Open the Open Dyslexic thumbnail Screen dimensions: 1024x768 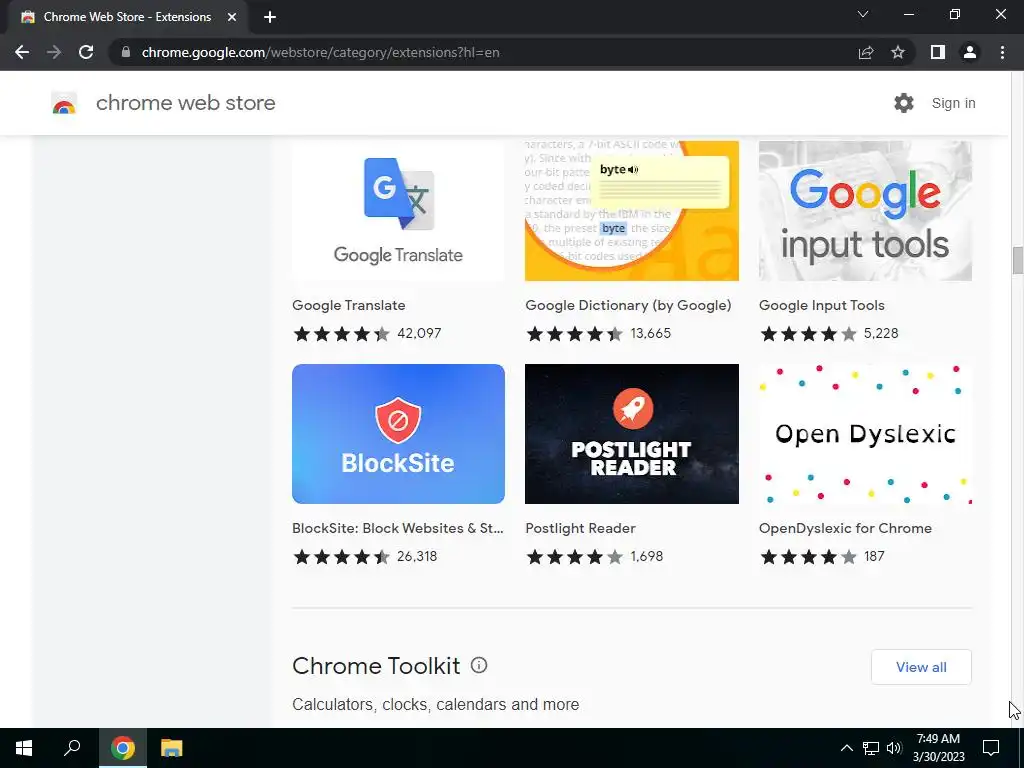[865, 434]
